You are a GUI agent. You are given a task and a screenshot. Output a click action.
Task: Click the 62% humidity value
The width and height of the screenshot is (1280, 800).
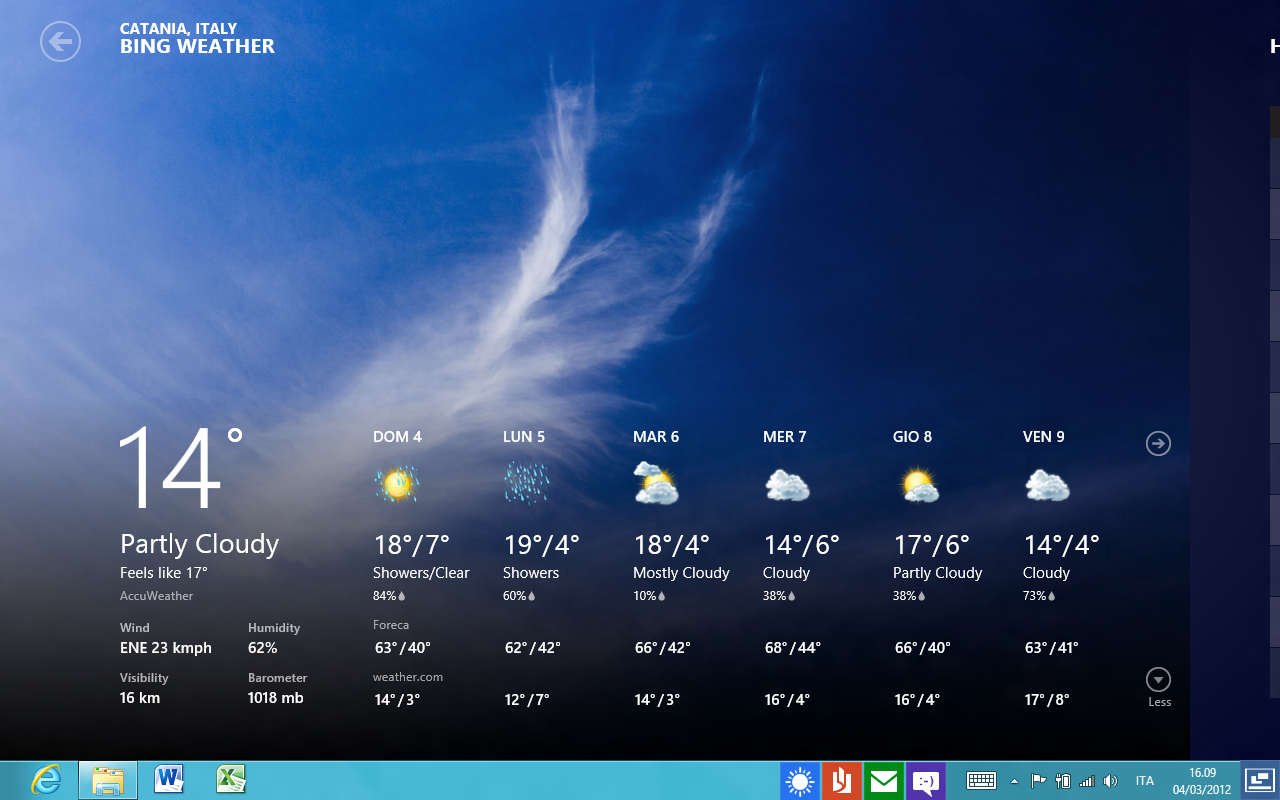pos(263,648)
